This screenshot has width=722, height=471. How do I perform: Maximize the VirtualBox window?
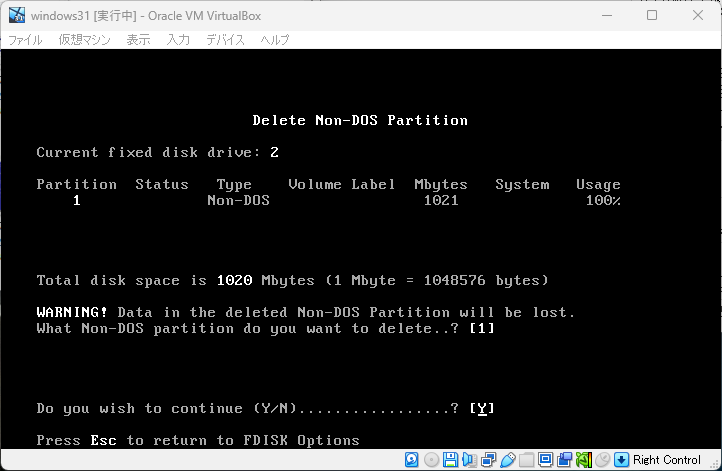[x=652, y=15]
